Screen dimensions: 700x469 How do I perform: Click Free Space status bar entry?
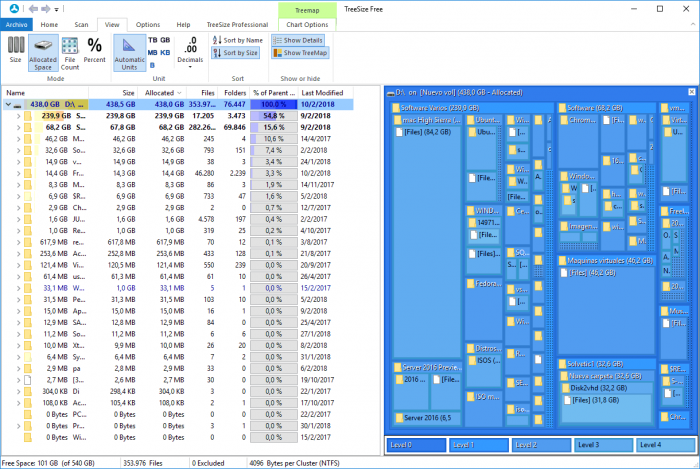click(48, 463)
